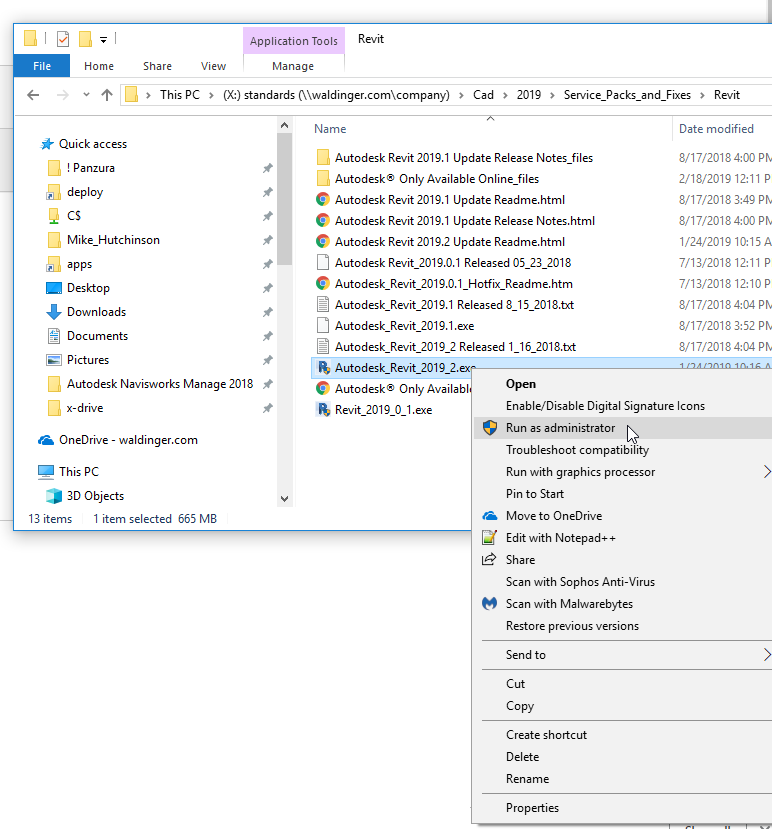Click Chrome icon of 2019.2 Update Readme.html
772x829 pixels.
click(323, 242)
